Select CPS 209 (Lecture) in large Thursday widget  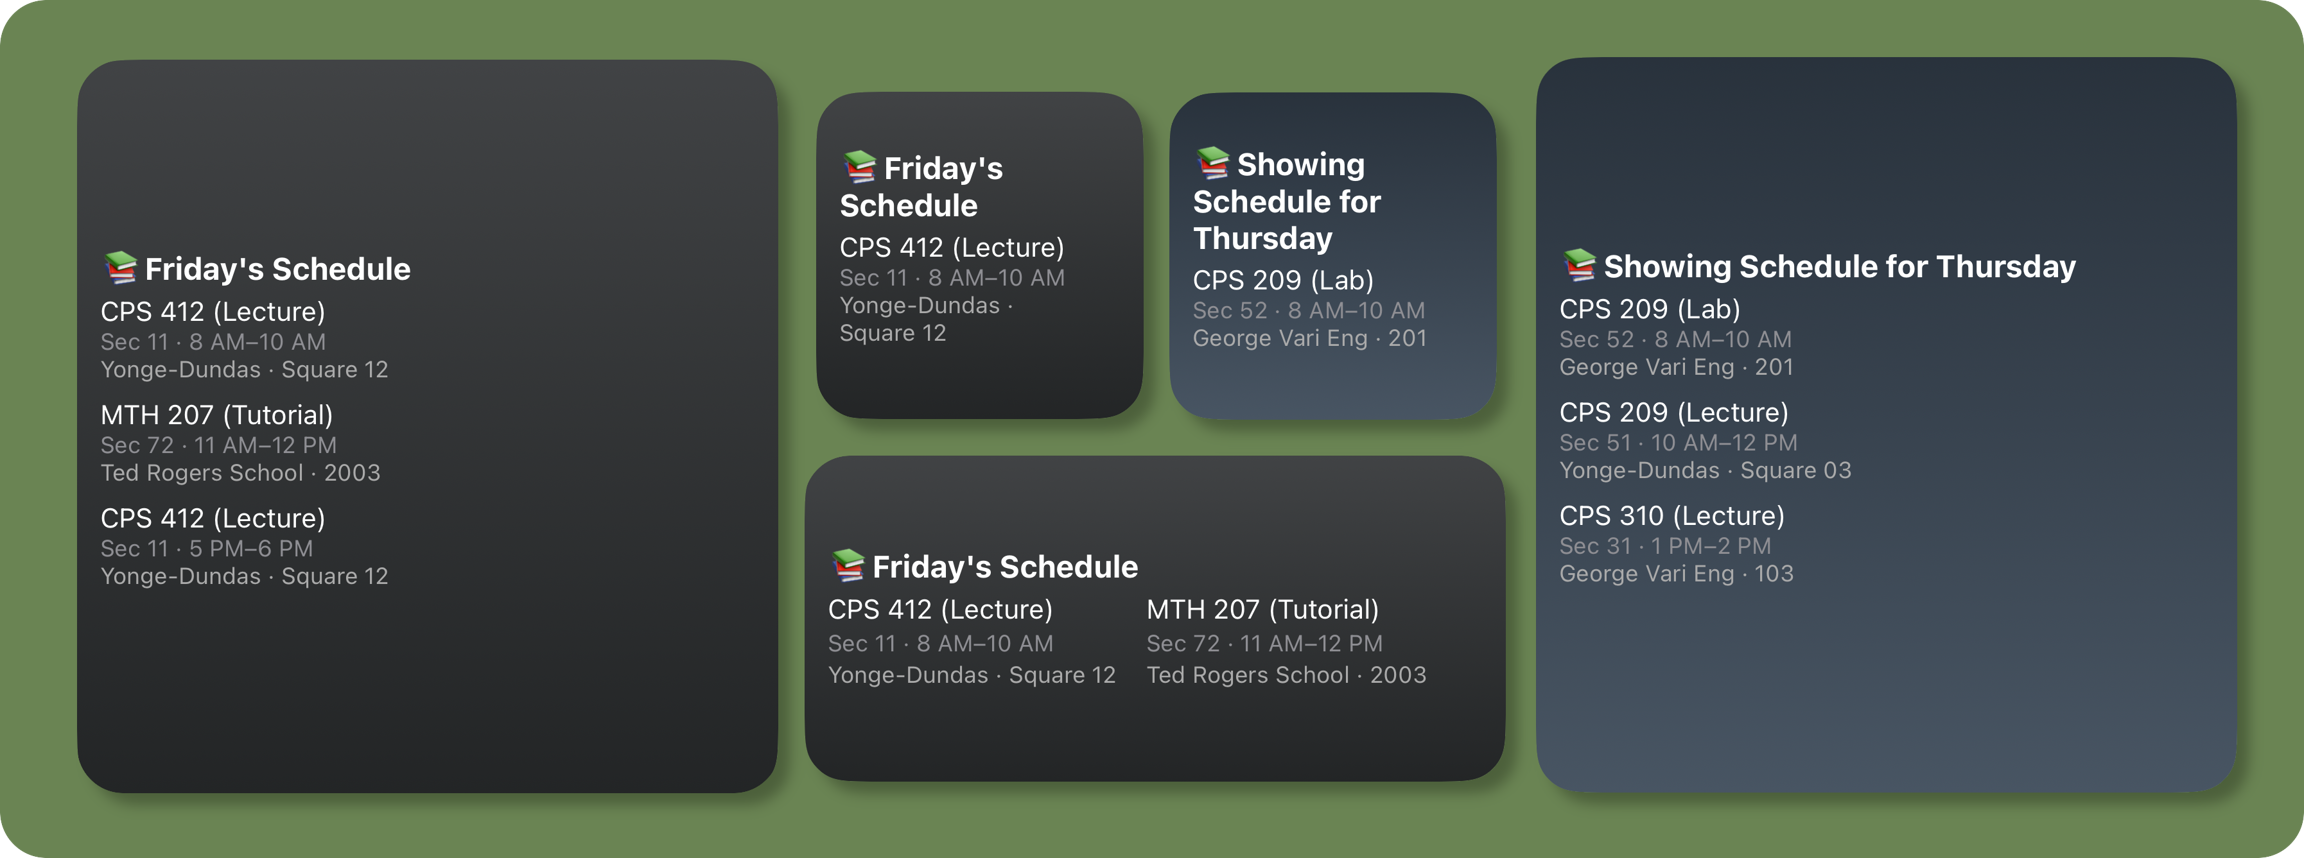click(1674, 412)
